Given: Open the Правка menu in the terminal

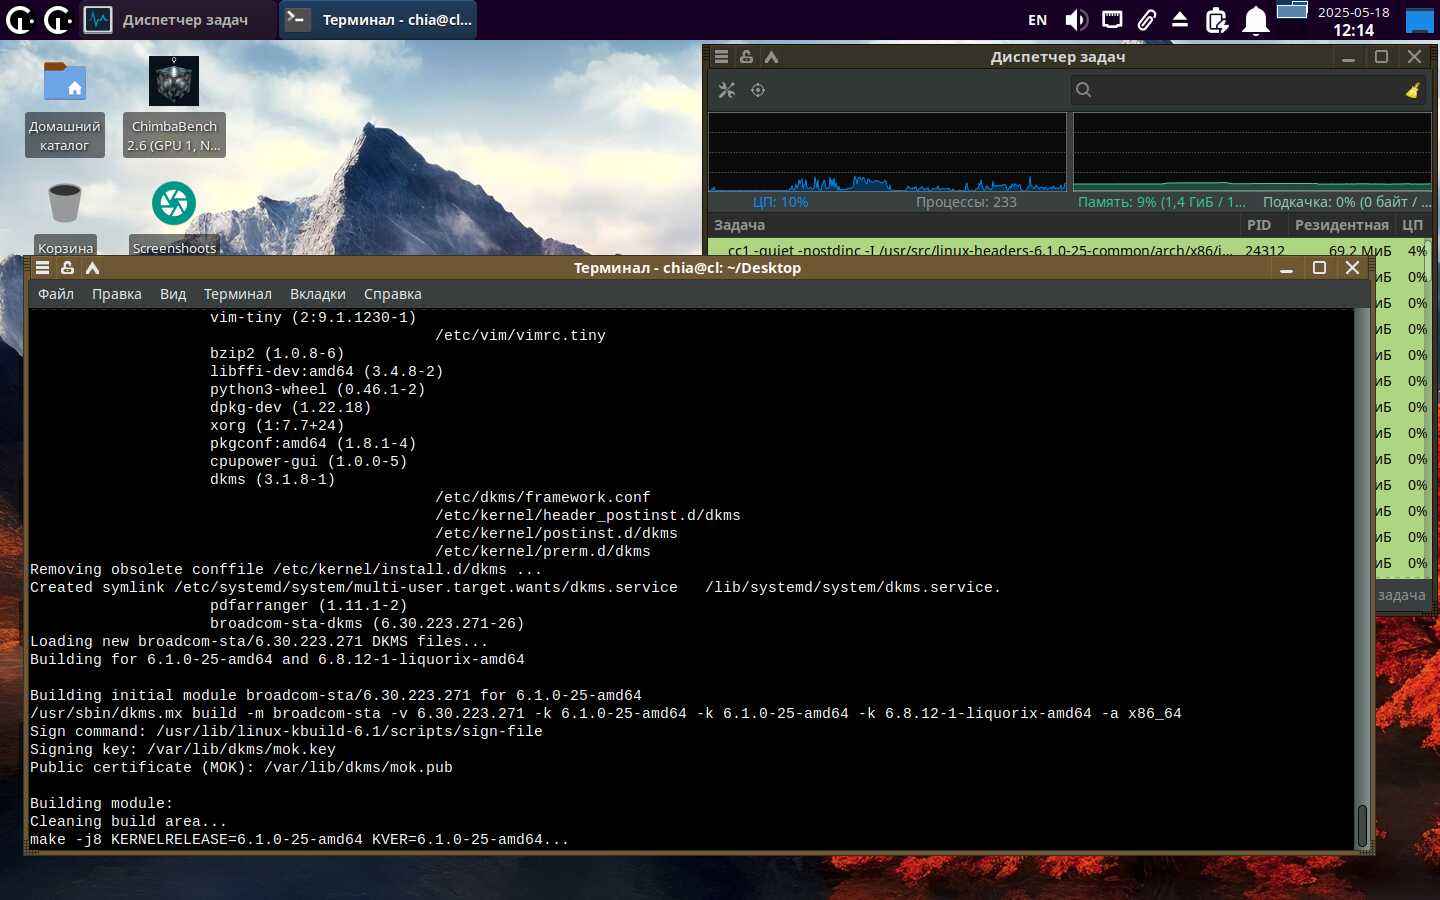Looking at the screenshot, I should (116, 294).
